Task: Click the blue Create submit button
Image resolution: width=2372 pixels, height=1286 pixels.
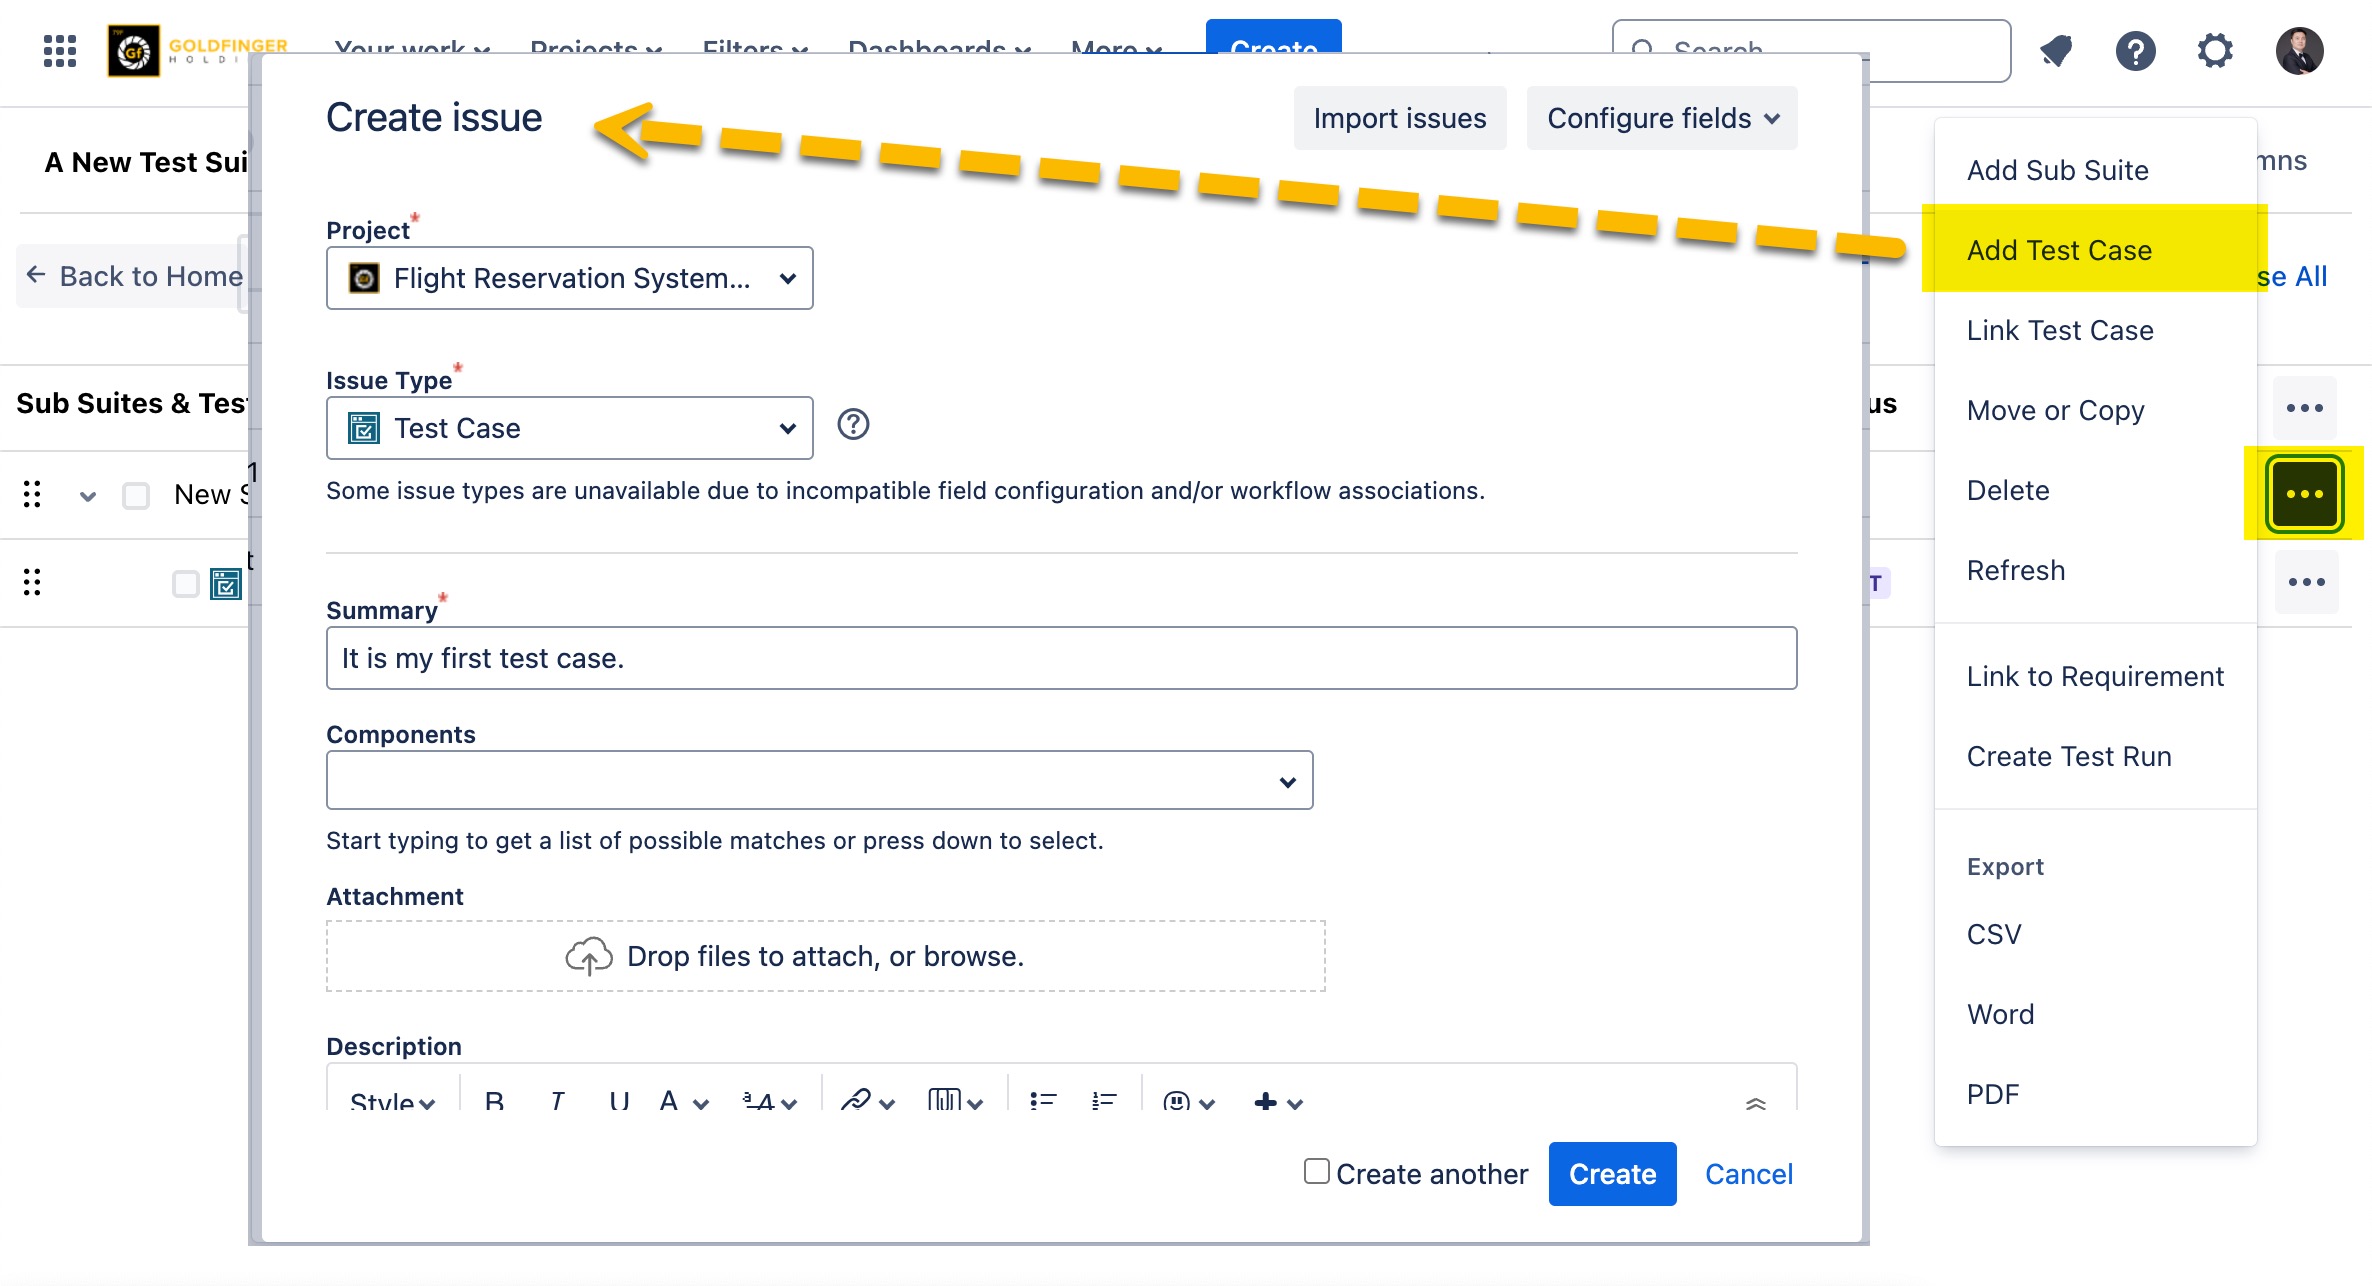Action: (1612, 1174)
